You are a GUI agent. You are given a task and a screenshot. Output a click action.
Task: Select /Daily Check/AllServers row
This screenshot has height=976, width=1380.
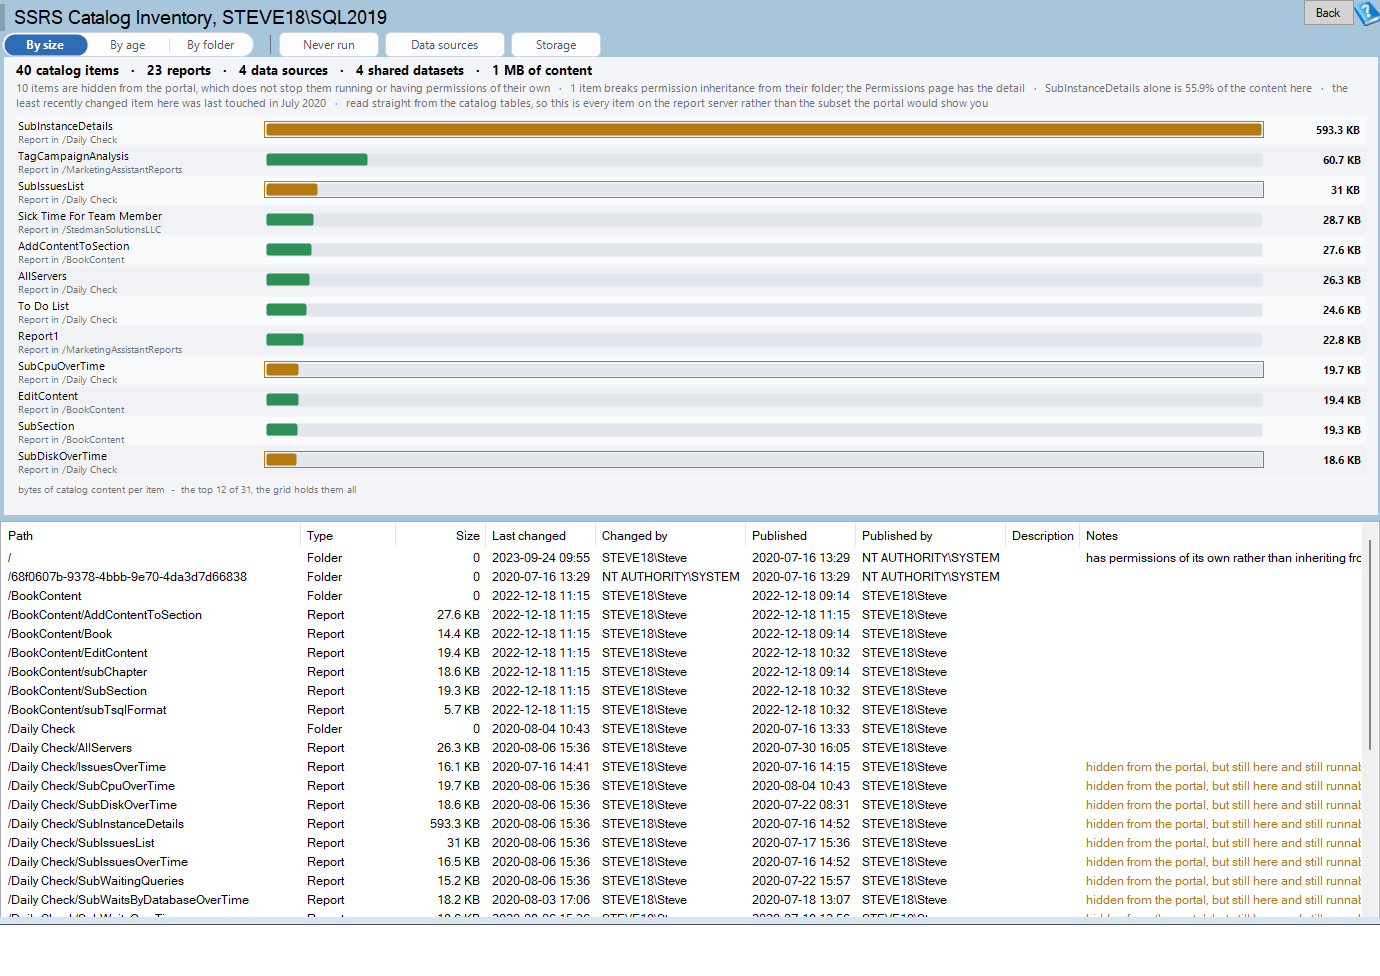[x=683, y=748]
